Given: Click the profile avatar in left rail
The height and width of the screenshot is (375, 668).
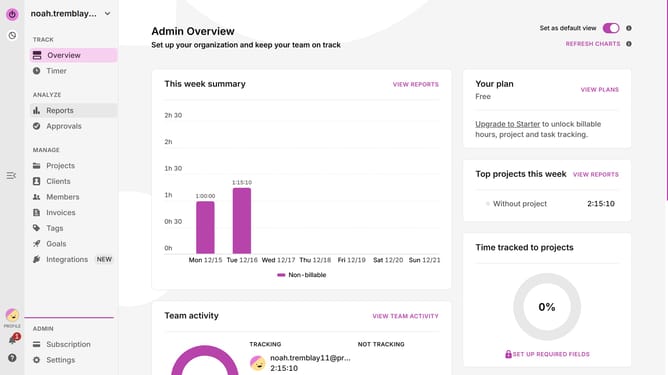Looking at the screenshot, I should pos(12,315).
